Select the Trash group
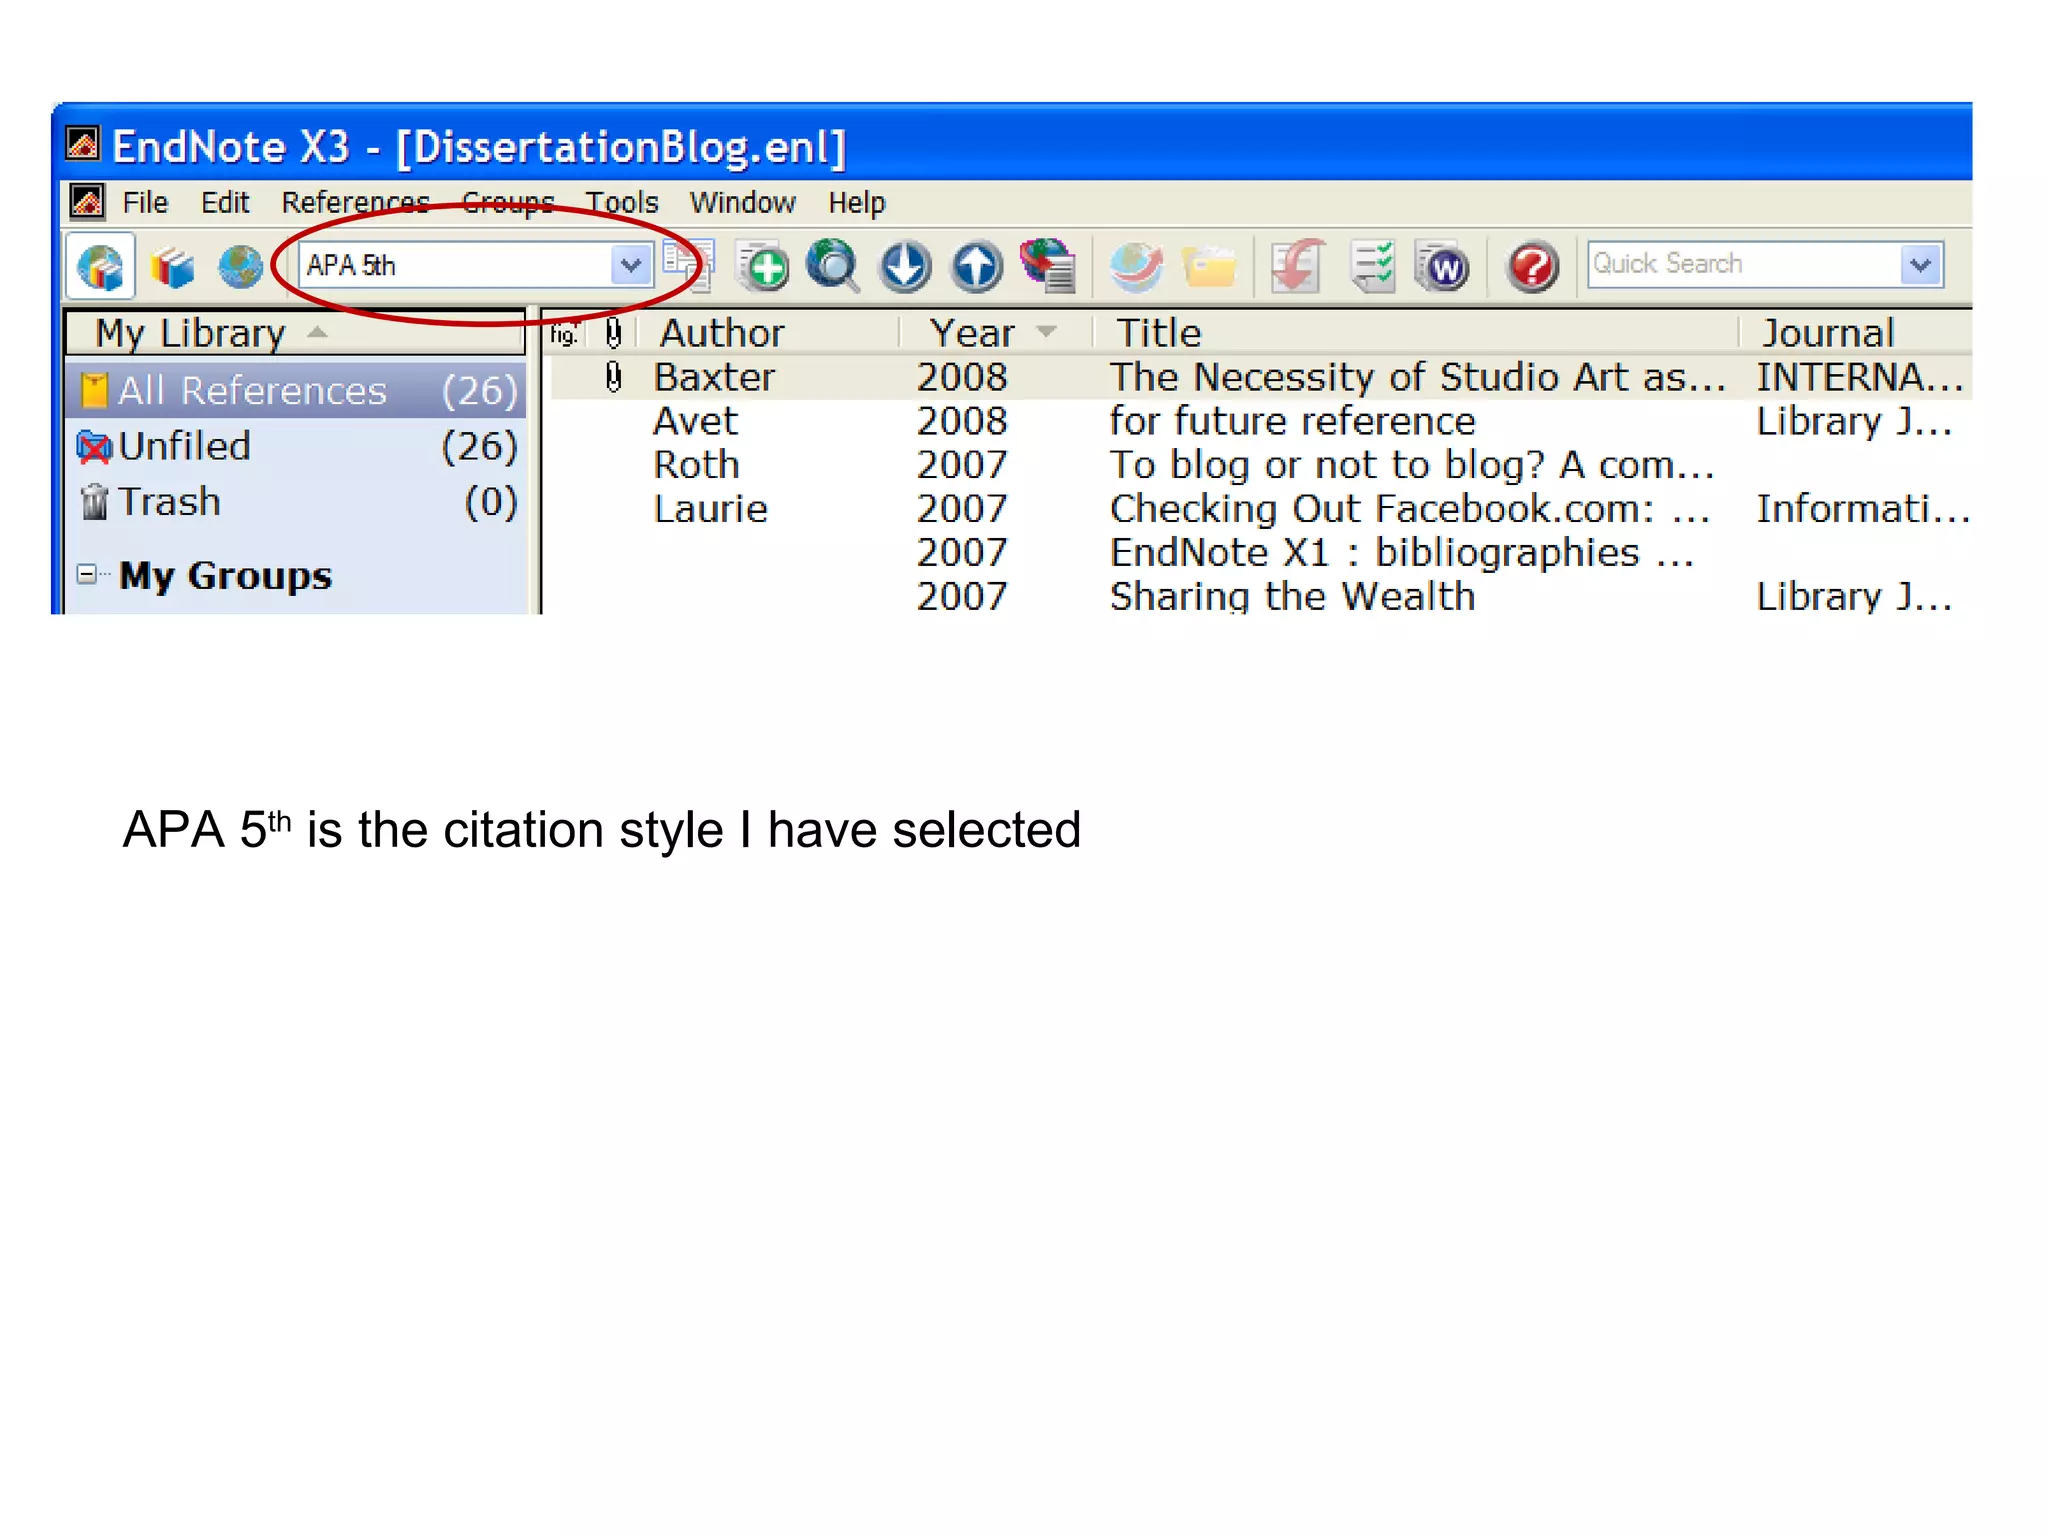The width and height of the screenshot is (2048, 1536). coord(297,502)
